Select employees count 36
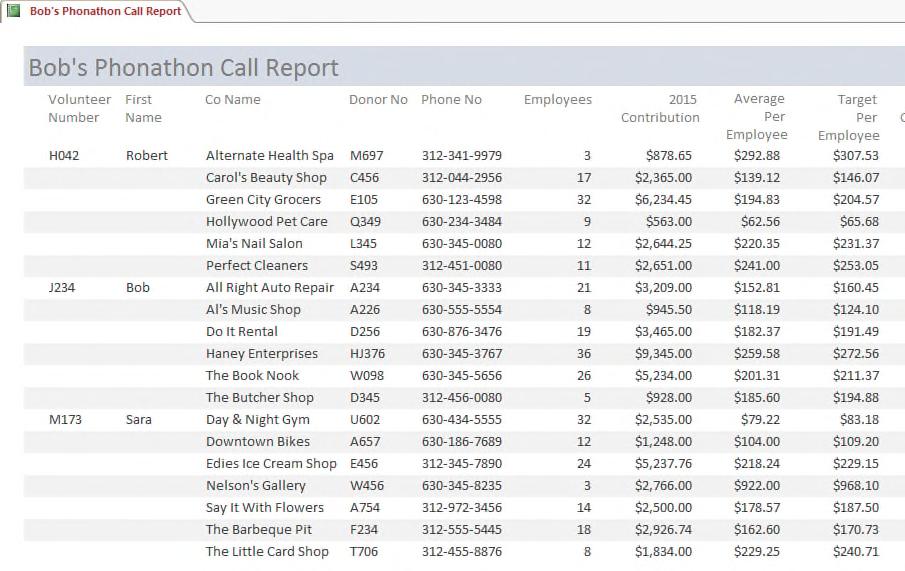 click(584, 353)
